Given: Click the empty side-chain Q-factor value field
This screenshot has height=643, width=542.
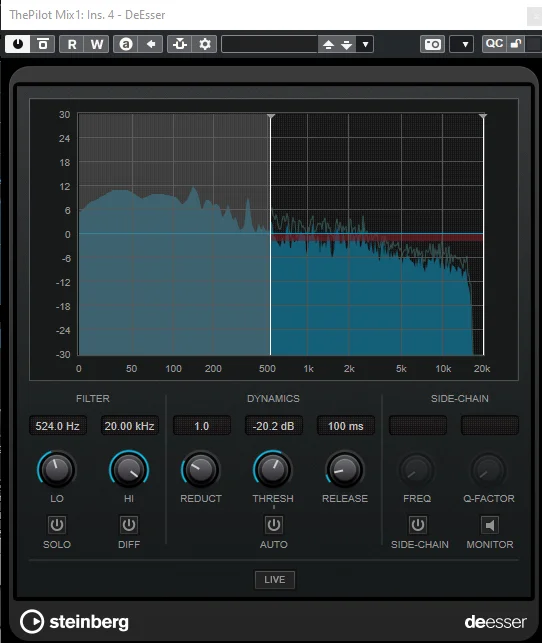Looking at the screenshot, I should (490, 426).
